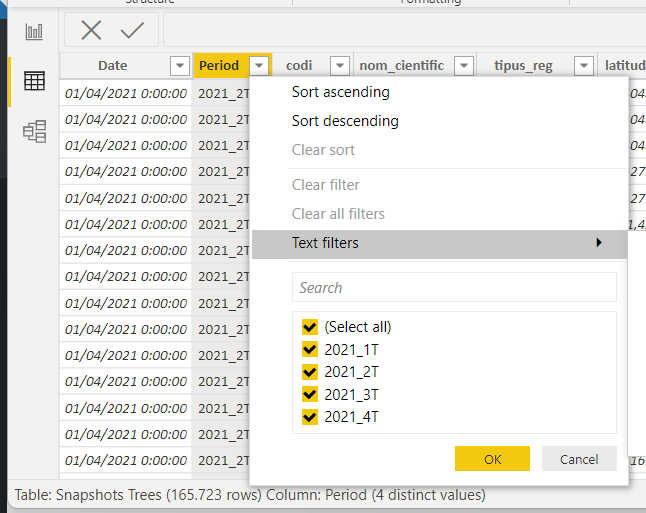646x513 pixels.
Task: Open the codi column dropdown arrow
Action: point(340,66)
